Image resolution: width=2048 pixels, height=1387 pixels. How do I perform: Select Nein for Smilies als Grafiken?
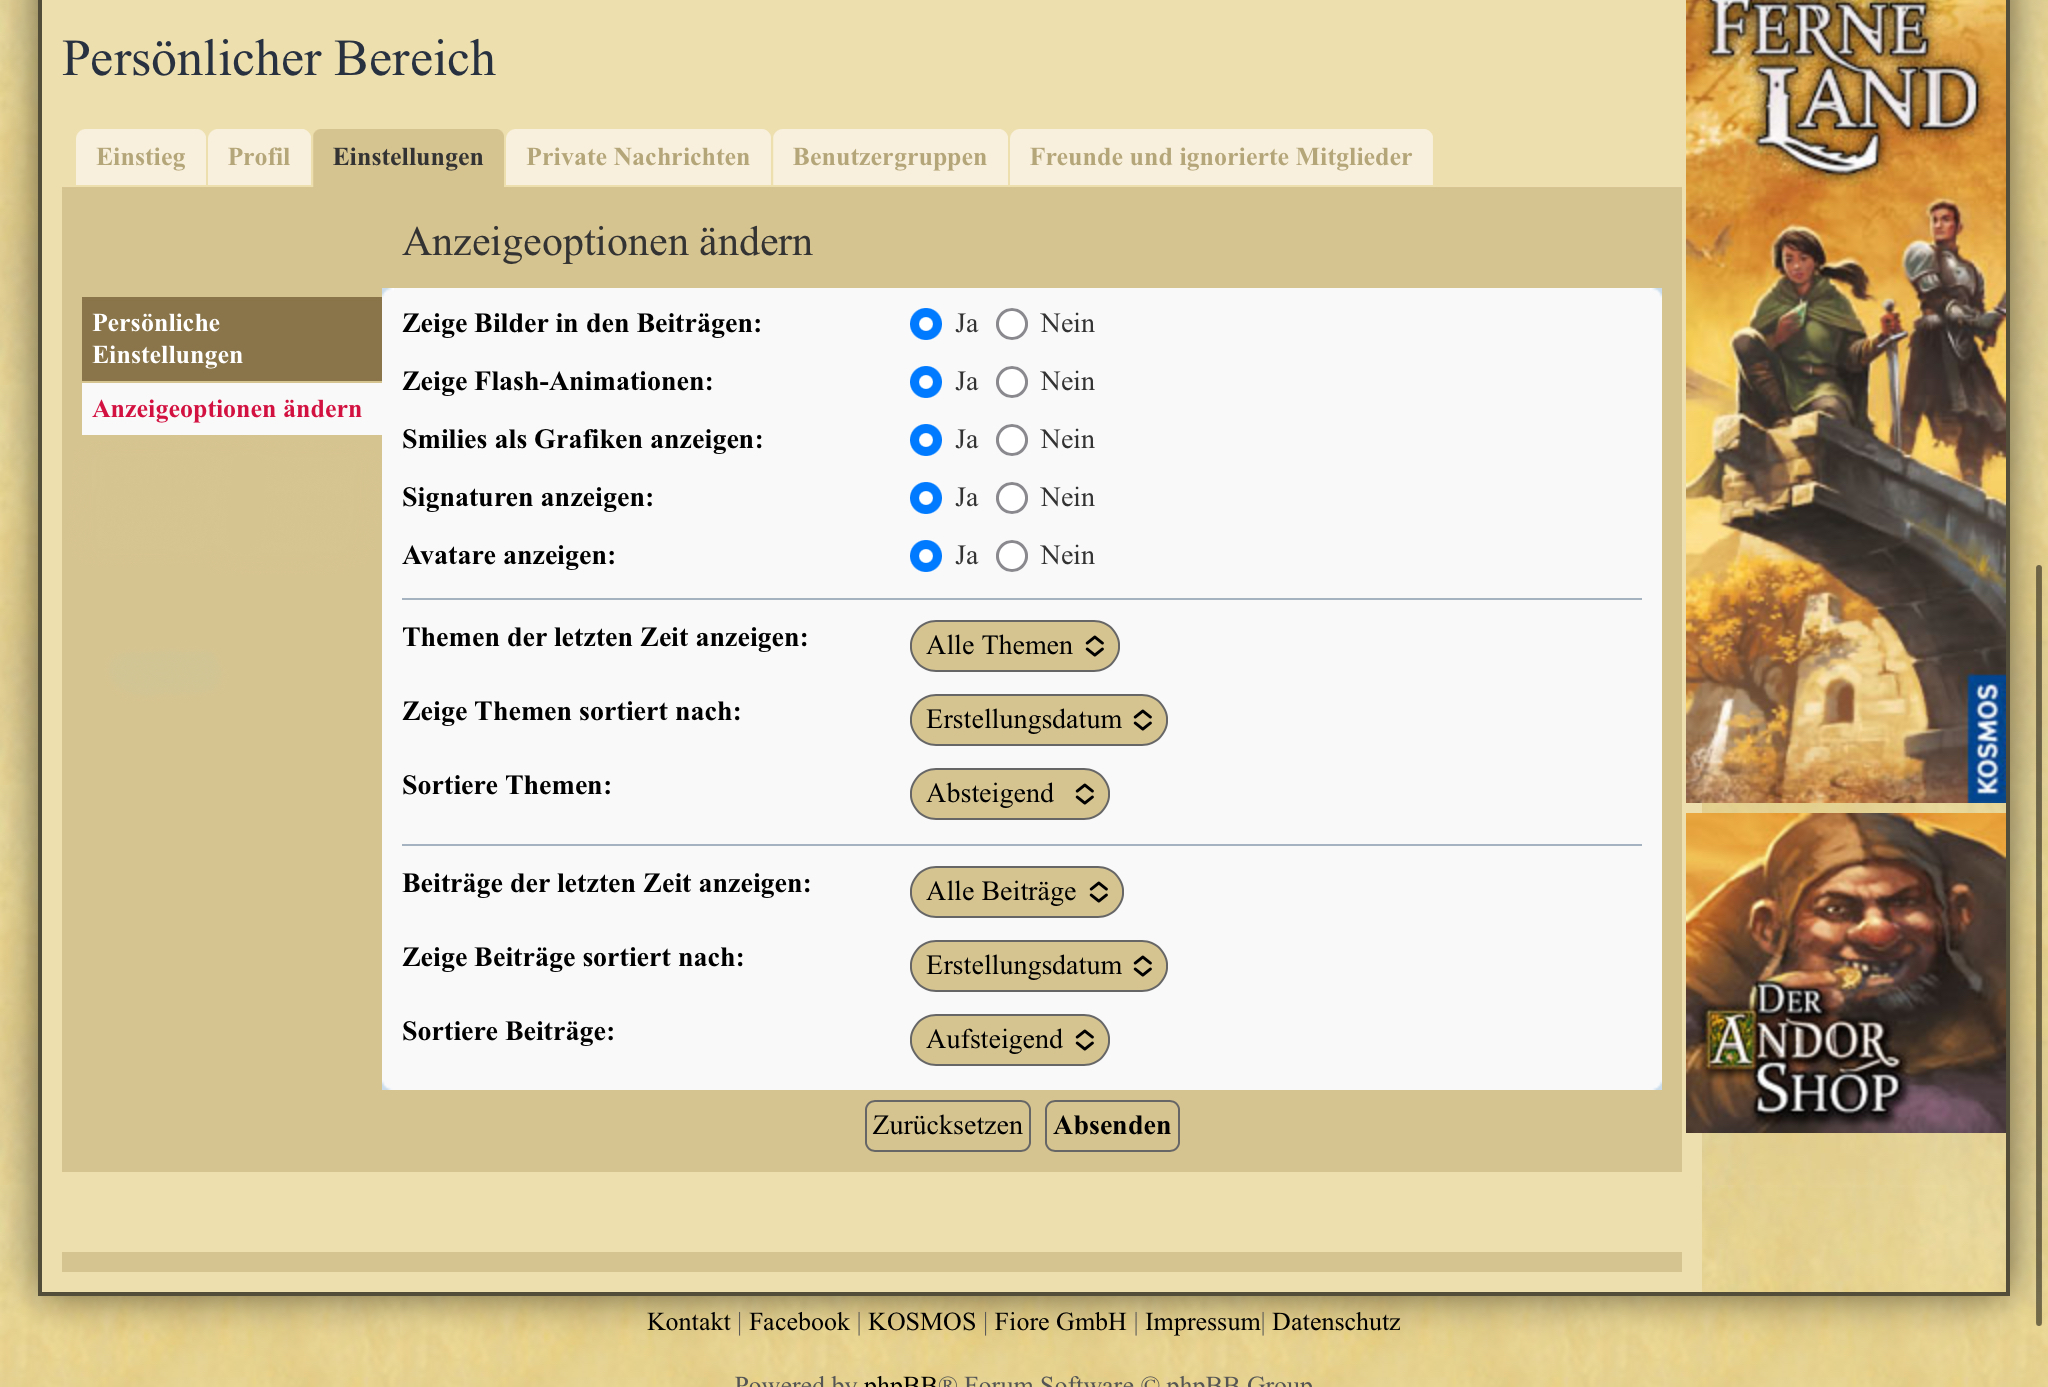(1012, 440)
